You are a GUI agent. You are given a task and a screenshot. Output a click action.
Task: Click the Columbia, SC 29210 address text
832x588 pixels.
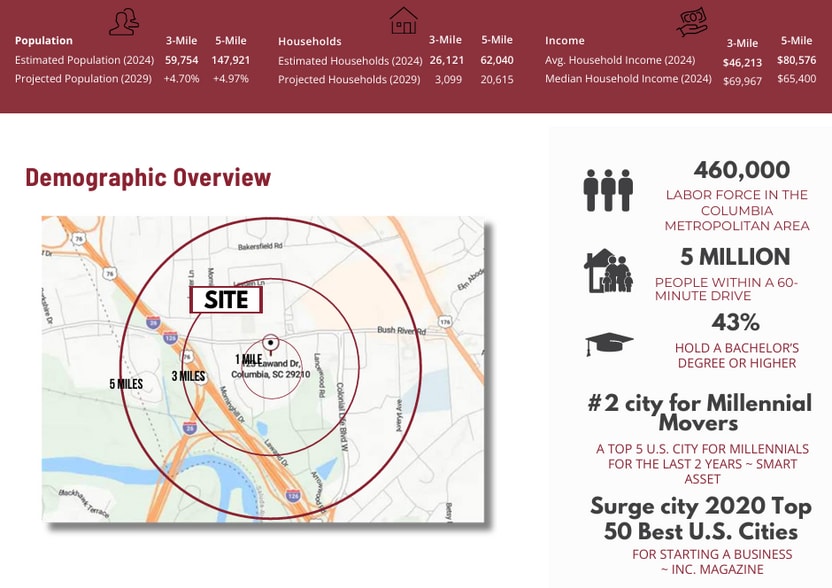click(x=265, y=374)
